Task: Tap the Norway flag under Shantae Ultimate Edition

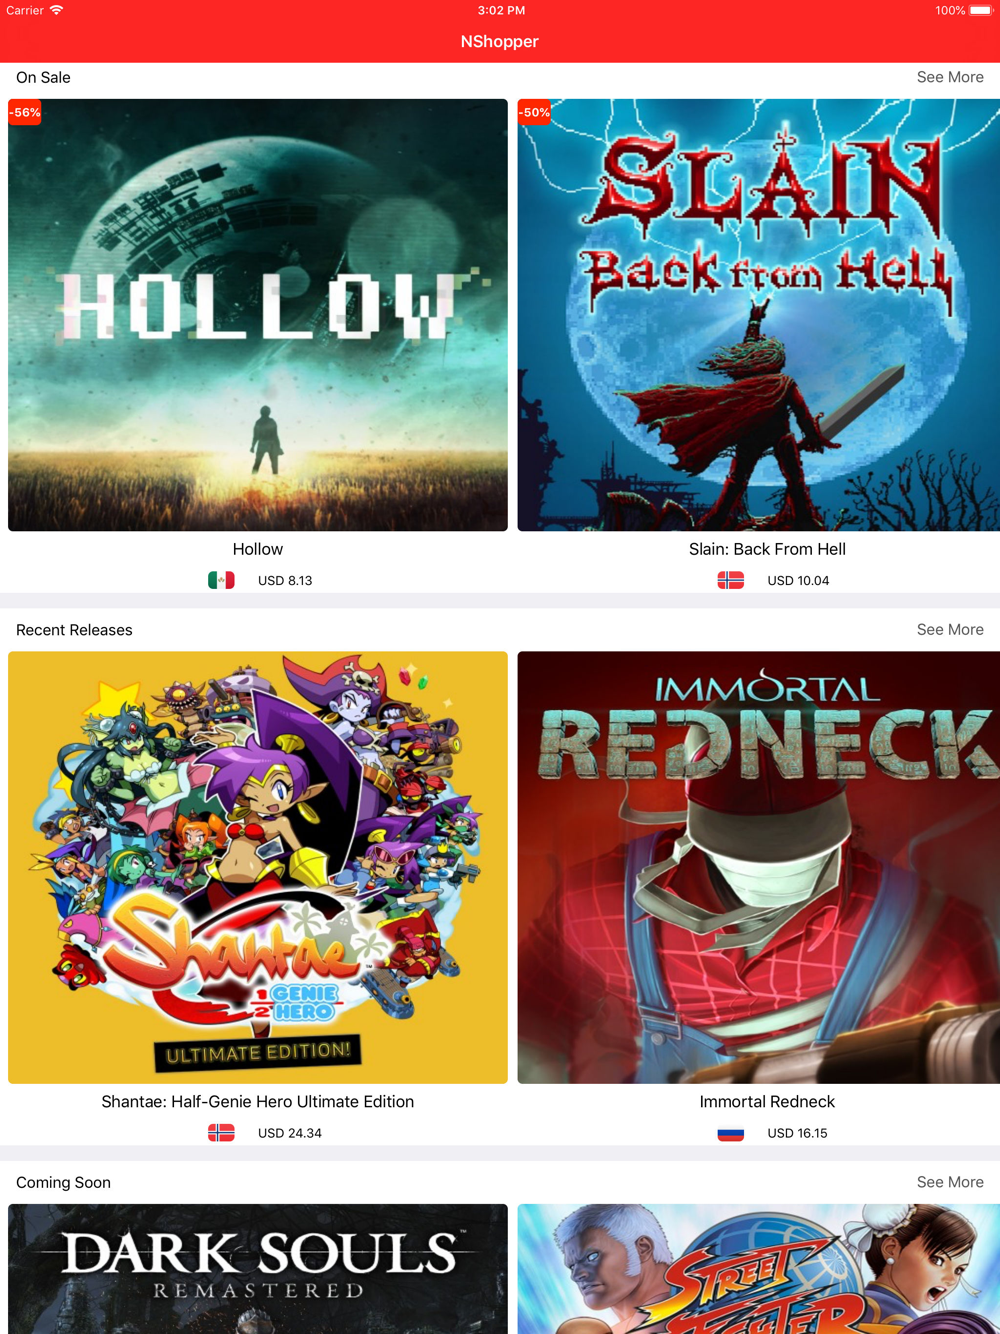Action: coord(221,1133)
